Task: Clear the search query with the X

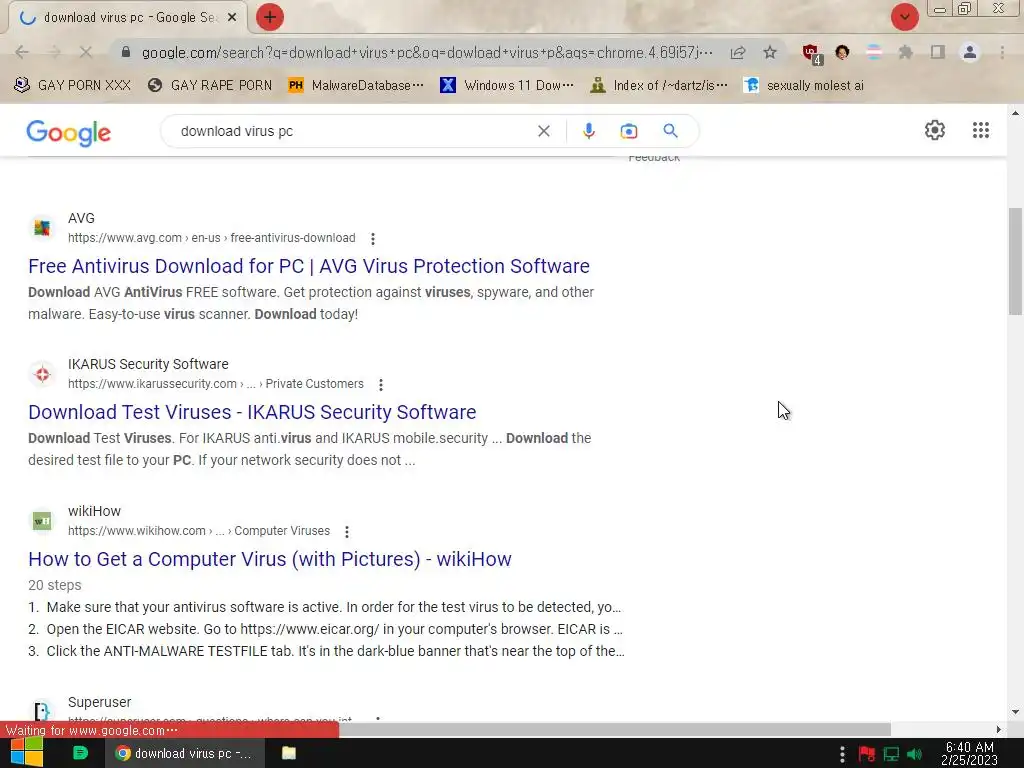Action: point(543,131)
